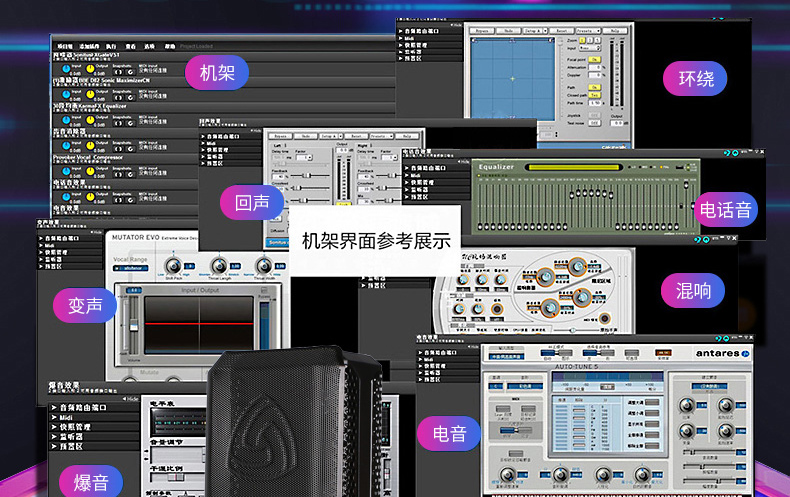Click Reset in the surround plugin
This screenshot has width=790, height=497.
pyautogui.click(x=561, y=31)
